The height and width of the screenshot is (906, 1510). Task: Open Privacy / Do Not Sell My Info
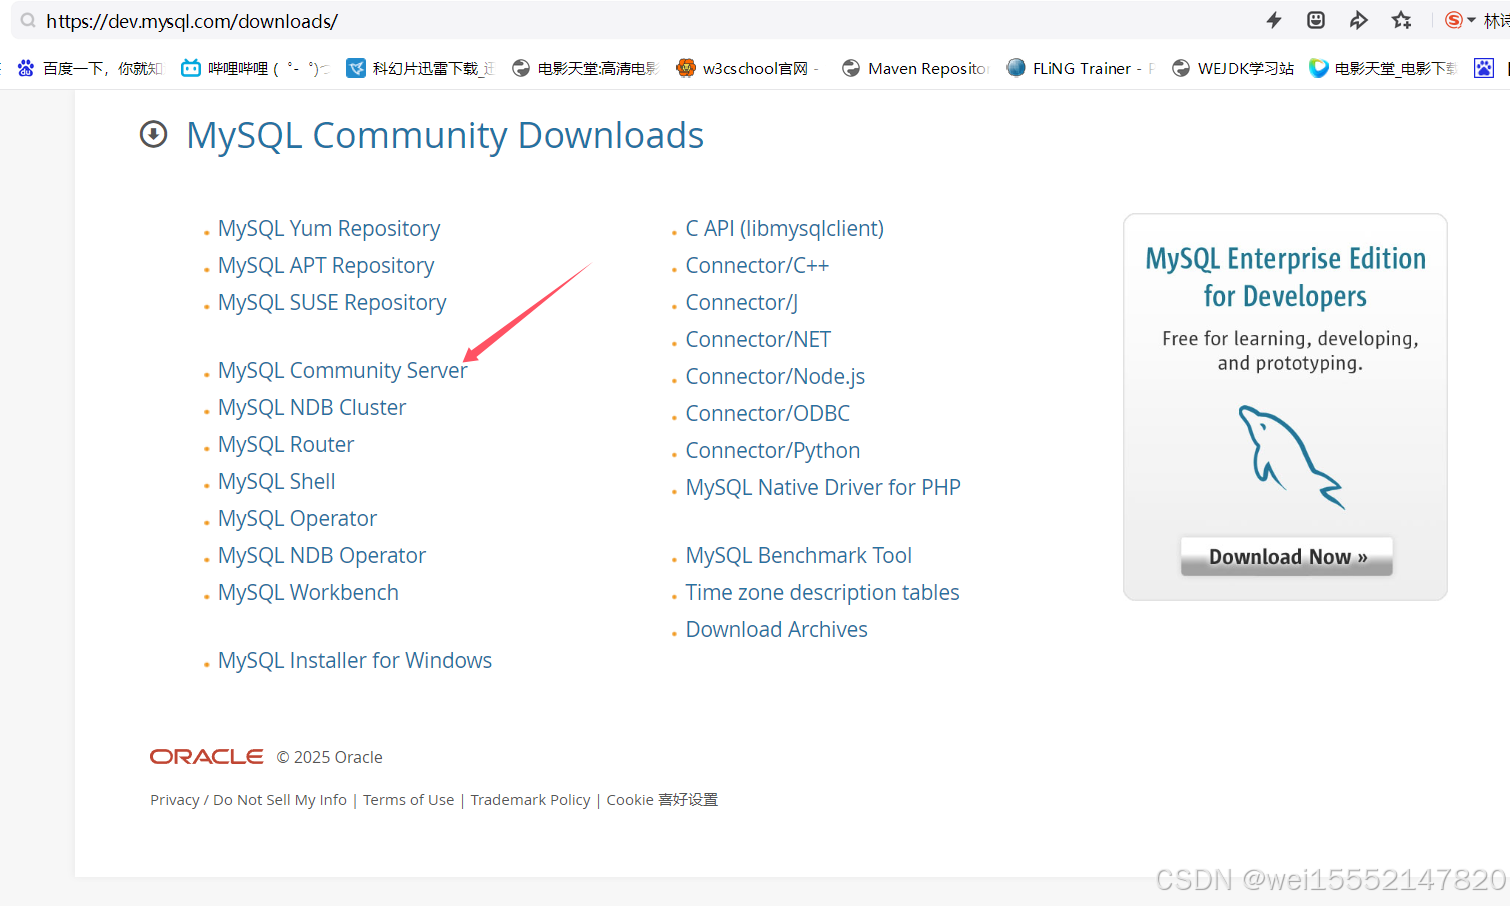coord(248,799)
